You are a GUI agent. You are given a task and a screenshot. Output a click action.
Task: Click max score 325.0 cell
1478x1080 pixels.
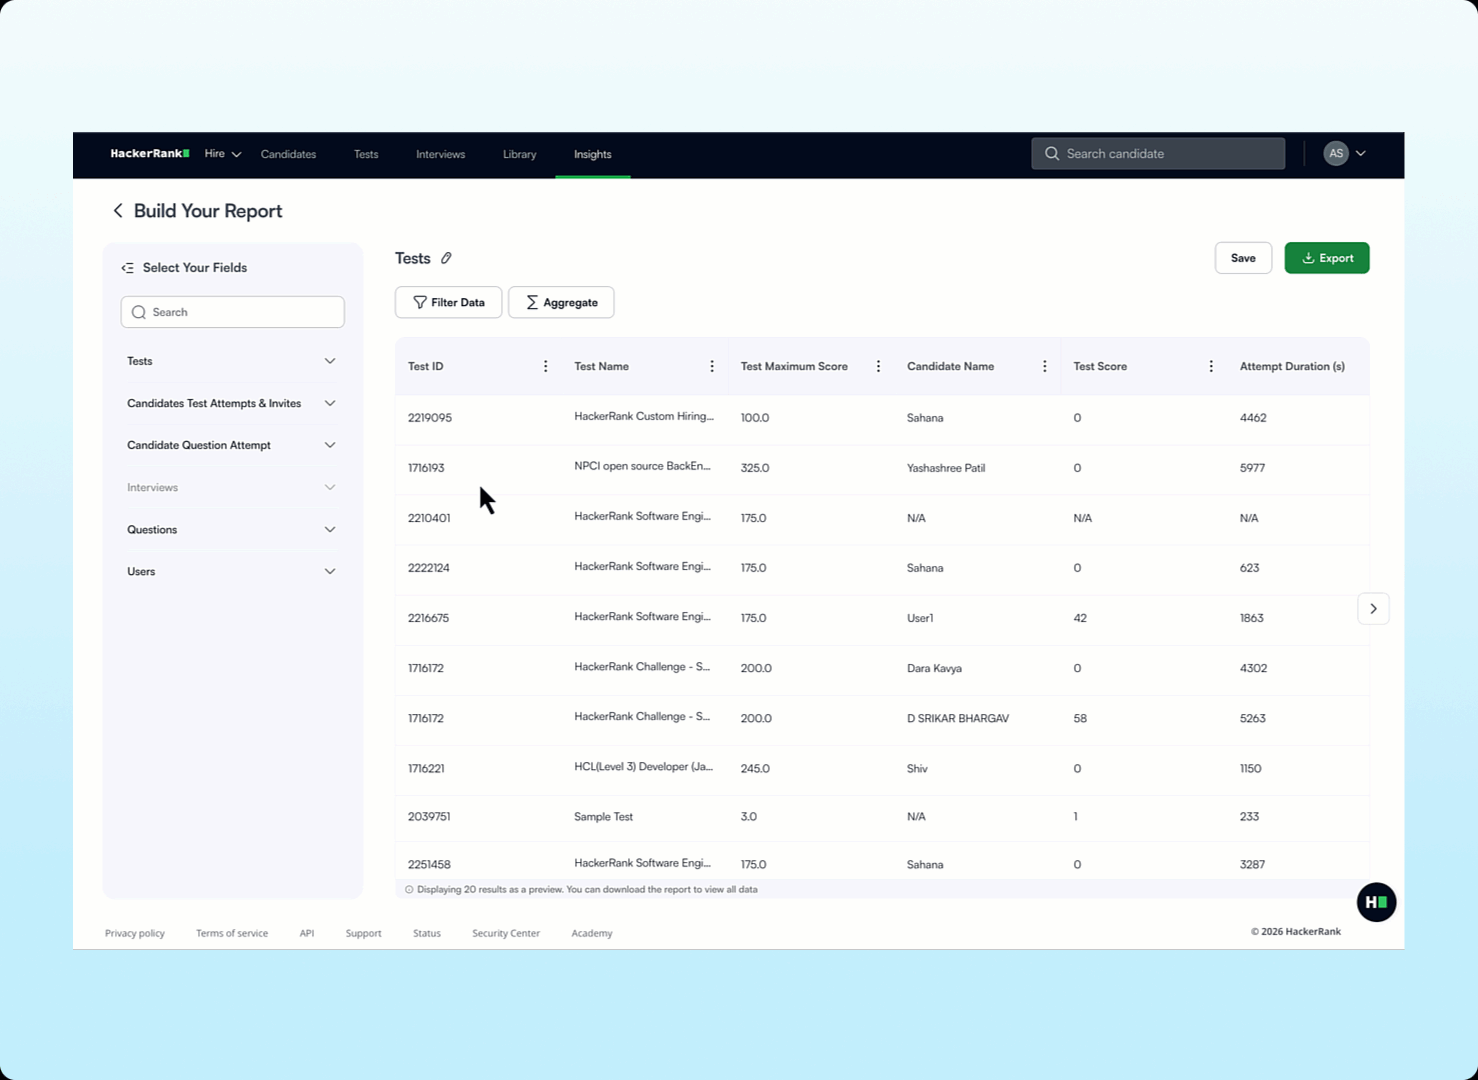pyautogui.click(x=755, y=468)
